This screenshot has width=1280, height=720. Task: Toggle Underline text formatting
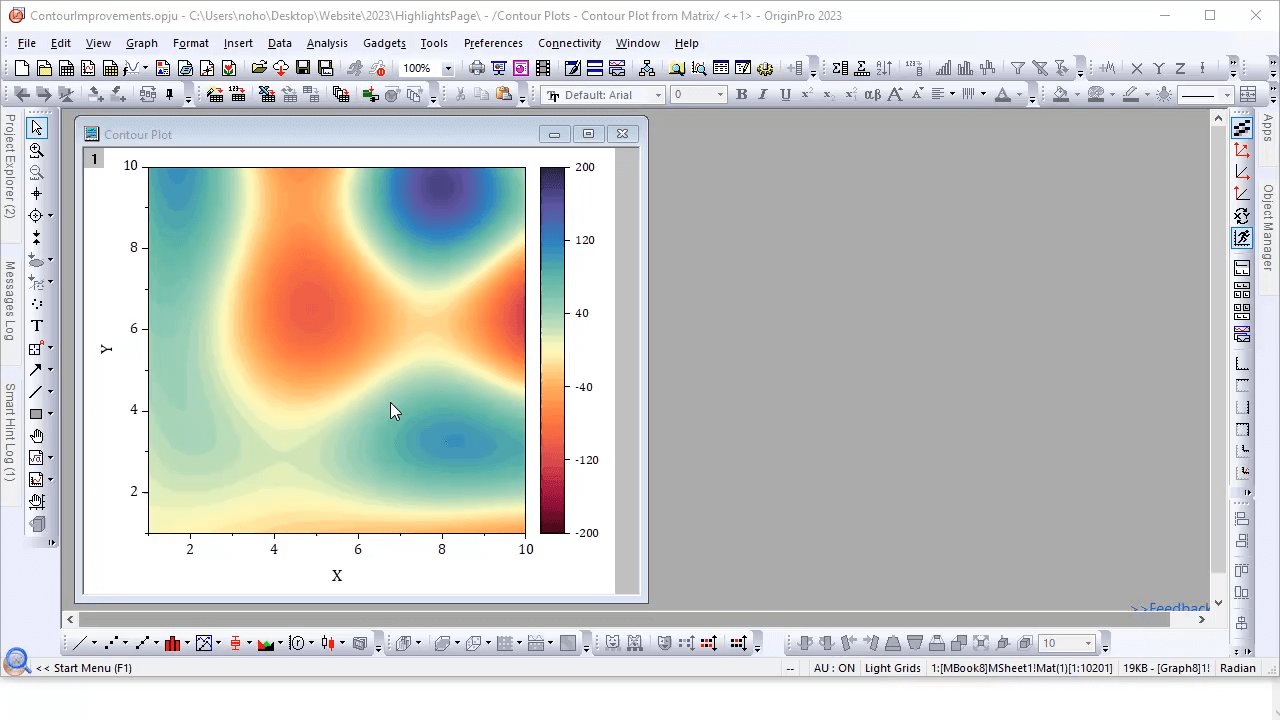click(785, 94)
